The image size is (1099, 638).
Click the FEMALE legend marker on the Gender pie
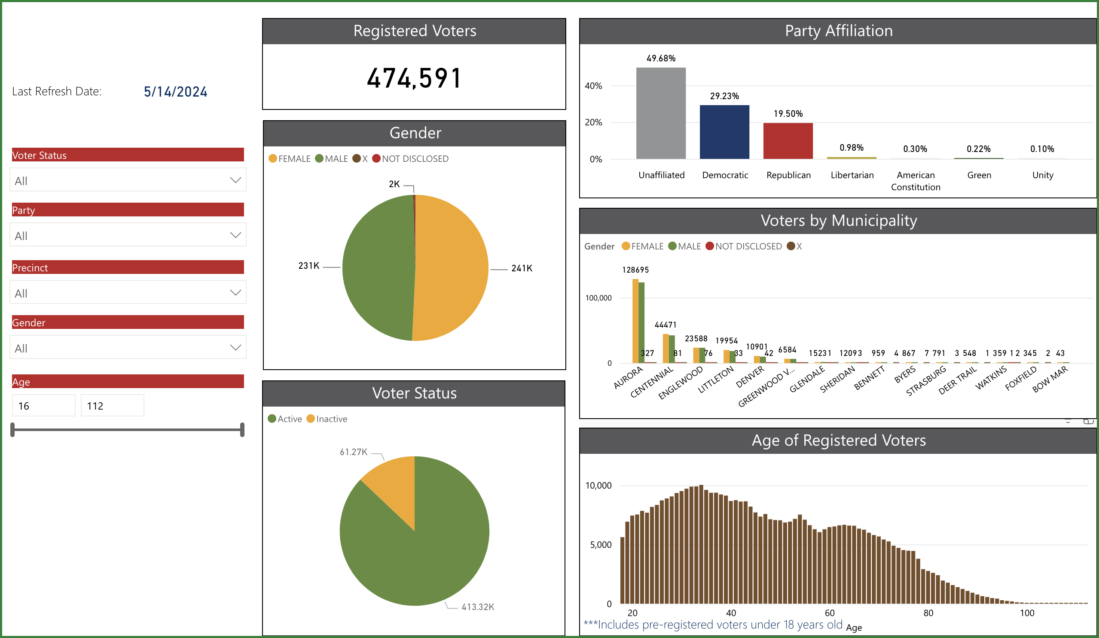[x=273, y=159]
